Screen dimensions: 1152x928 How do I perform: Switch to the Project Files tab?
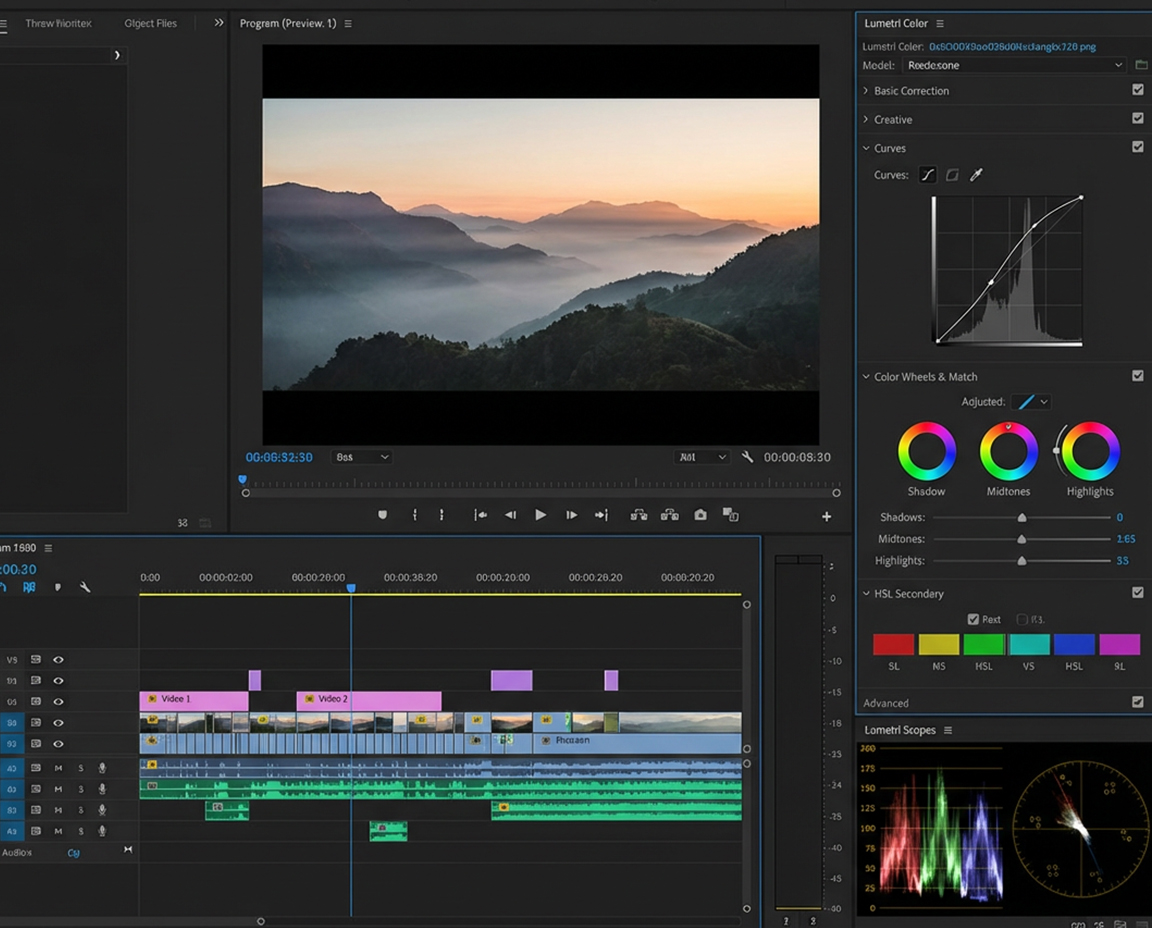tap(150, 22)
